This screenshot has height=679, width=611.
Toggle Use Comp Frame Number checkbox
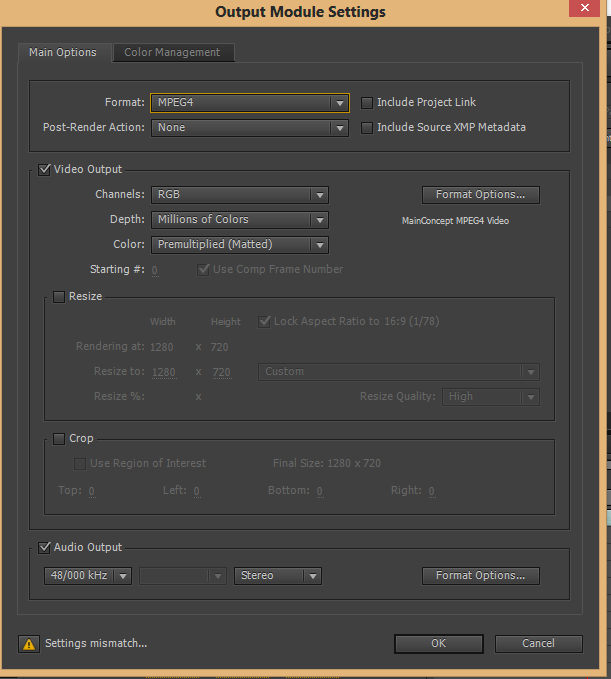(x=203, y=270)
